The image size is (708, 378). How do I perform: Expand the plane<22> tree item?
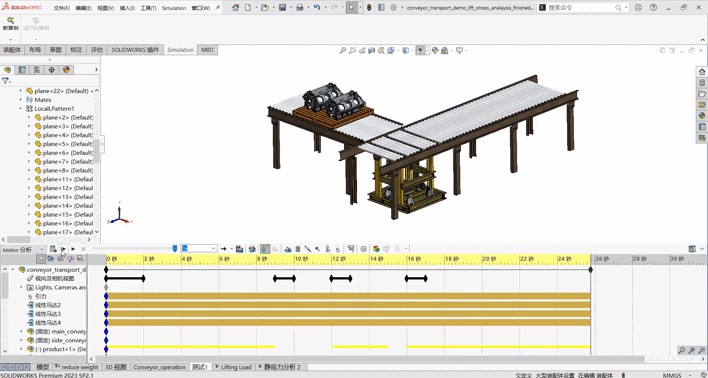[20, 91]
